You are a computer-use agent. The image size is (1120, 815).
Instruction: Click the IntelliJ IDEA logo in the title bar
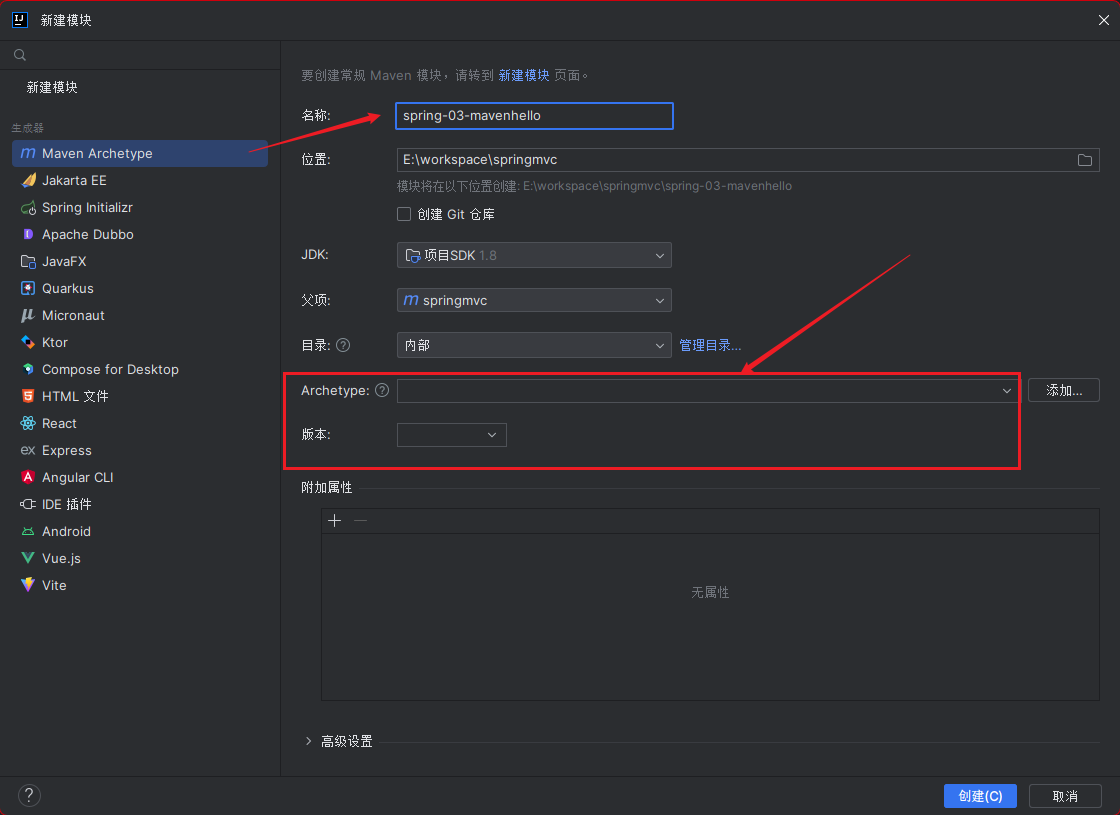(x=20, y=20)
